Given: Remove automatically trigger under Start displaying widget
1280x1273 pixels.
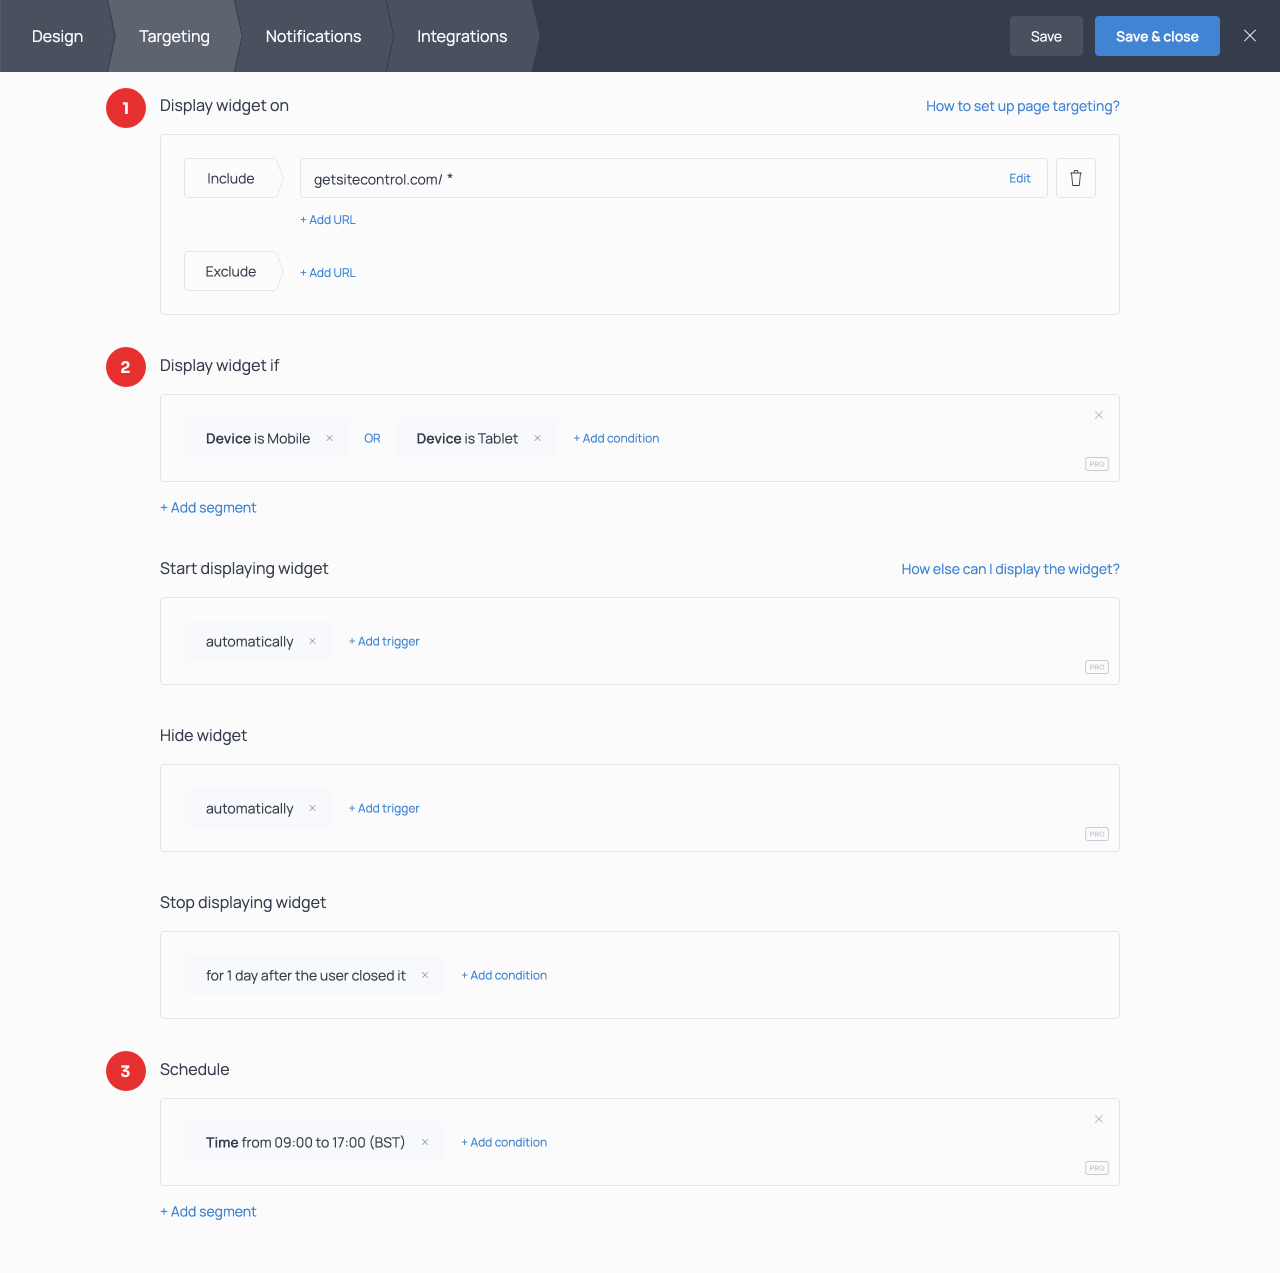Looking at the screenshot, I should pos(312,641).
